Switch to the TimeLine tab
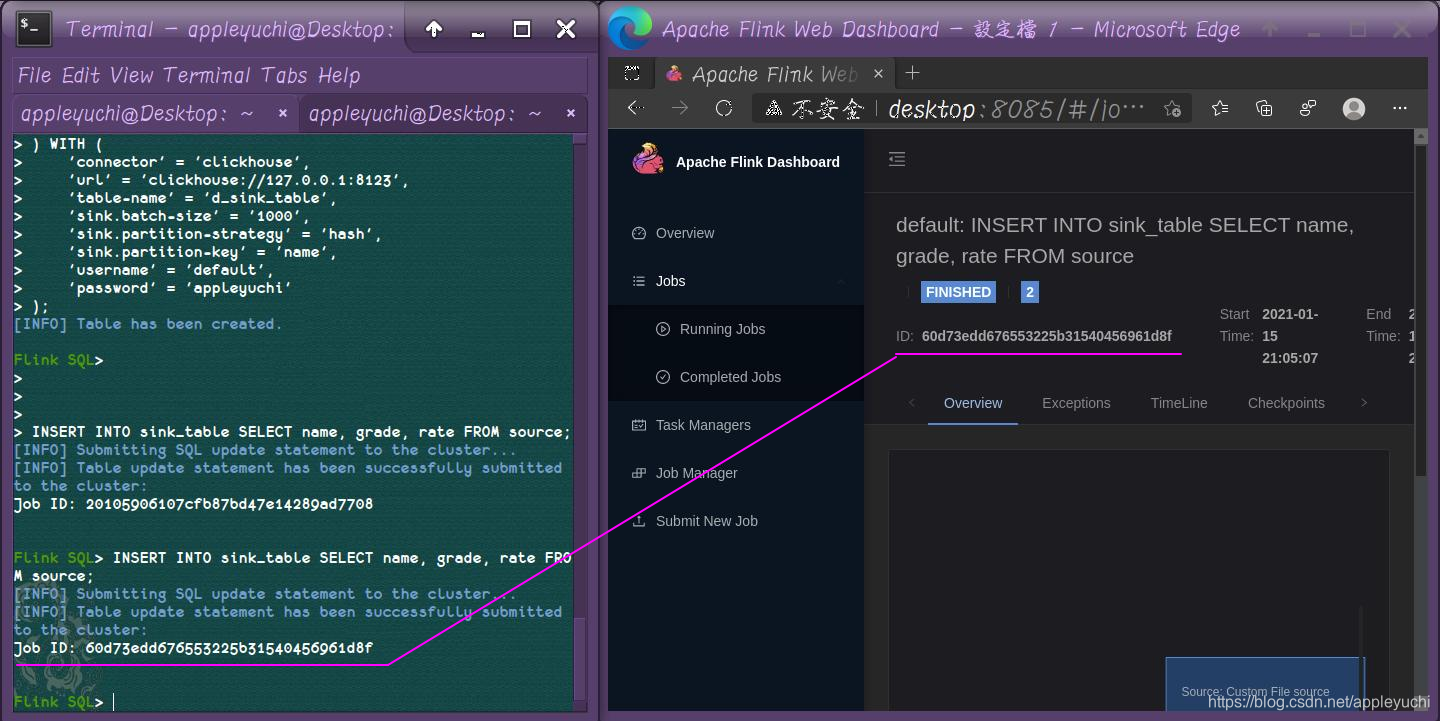 tap(1178, 403)
